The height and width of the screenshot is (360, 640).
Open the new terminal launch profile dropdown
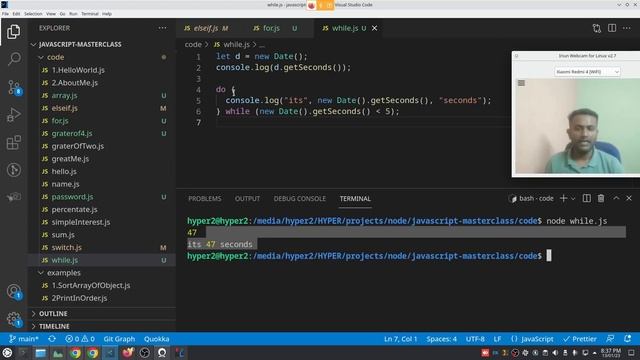[x=573, y=198]
